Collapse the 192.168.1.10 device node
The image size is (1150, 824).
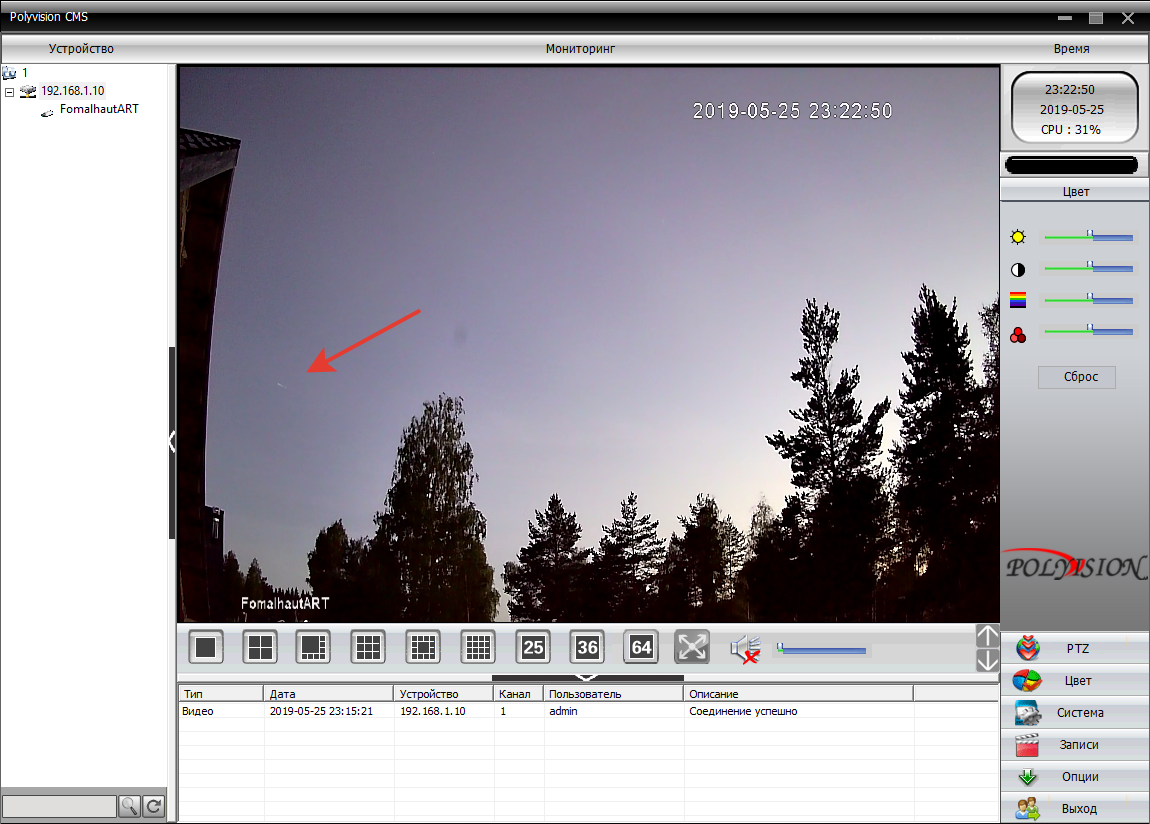[10, 91]
